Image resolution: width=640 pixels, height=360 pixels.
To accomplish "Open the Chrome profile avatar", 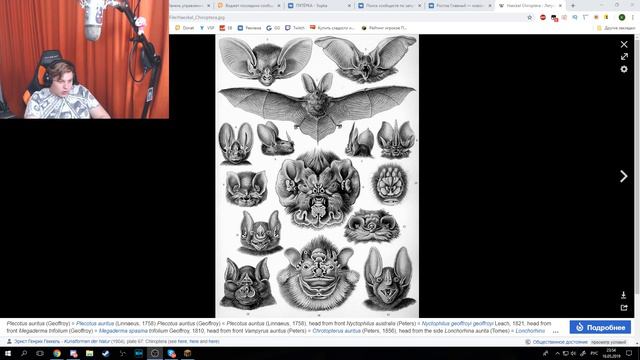I will pos(622,18).
